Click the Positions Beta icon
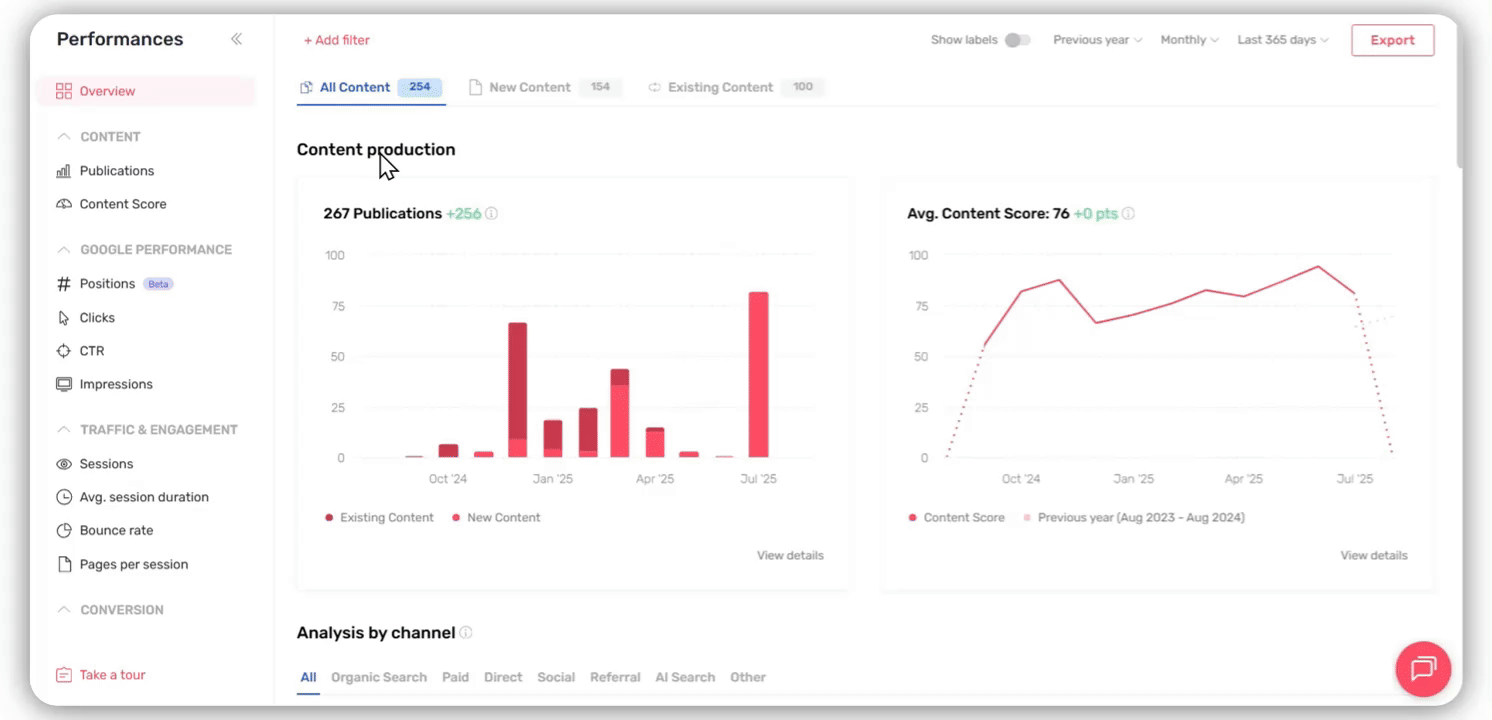Viewport: 1492px width, 720px height. coord(63,283)
